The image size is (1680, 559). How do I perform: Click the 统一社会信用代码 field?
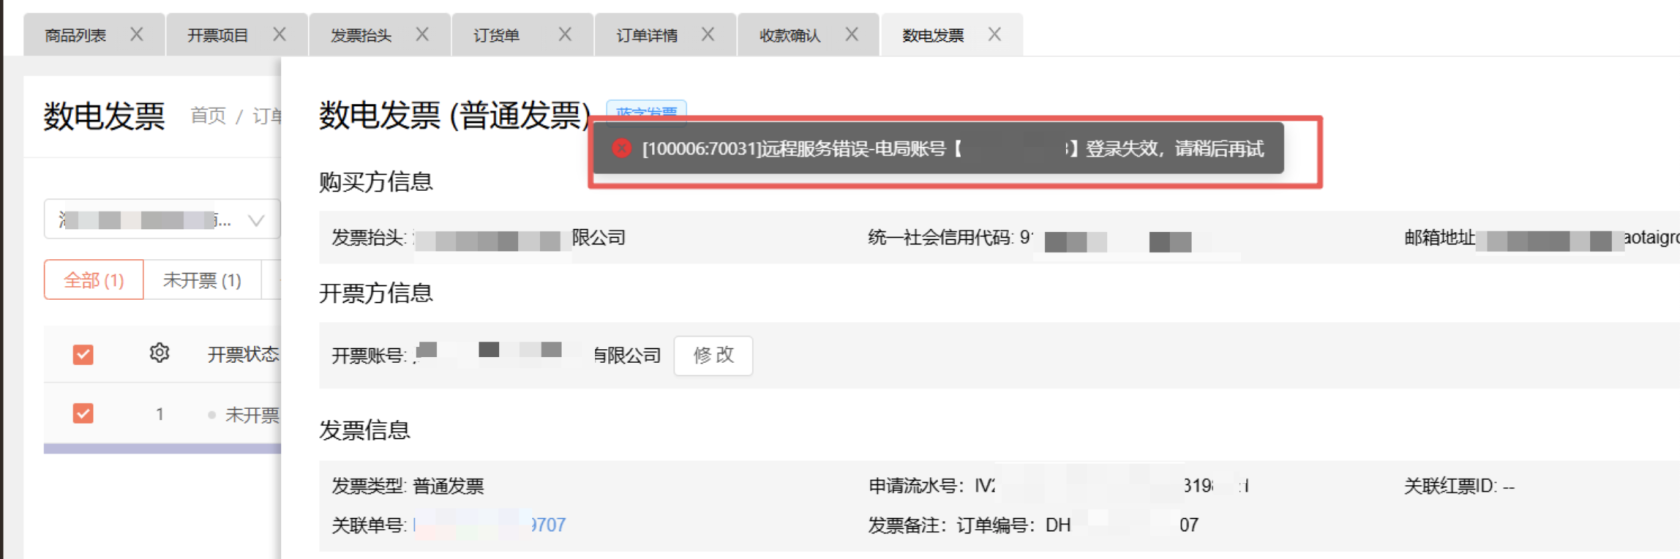click(1030, 238)
